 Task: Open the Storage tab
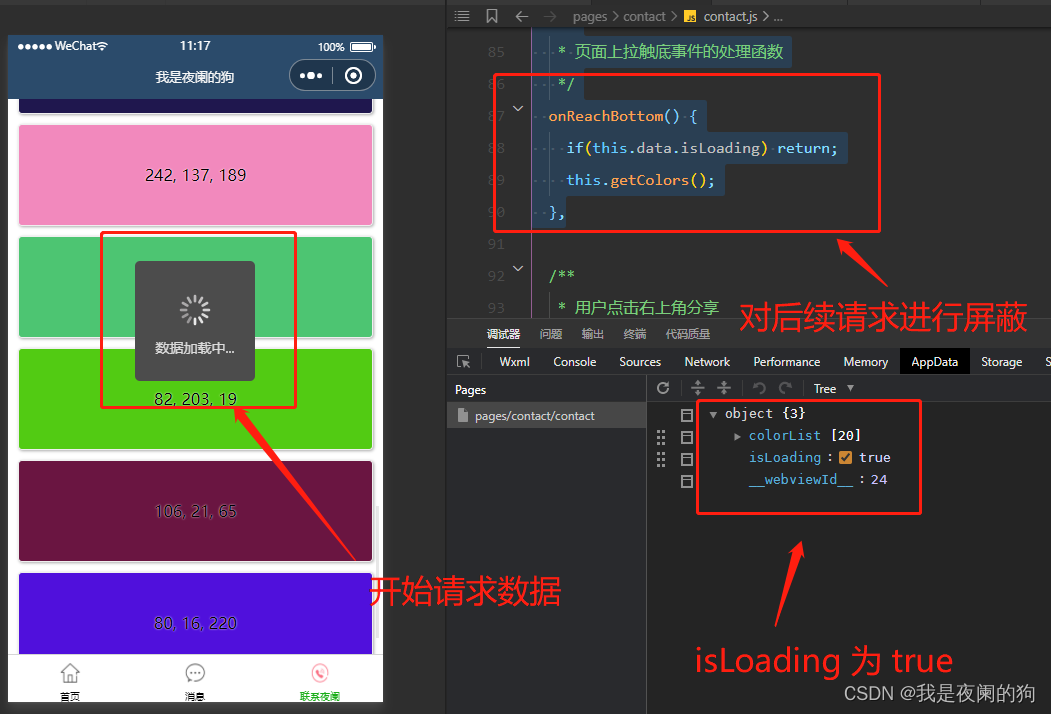(x=1001, y=361)
